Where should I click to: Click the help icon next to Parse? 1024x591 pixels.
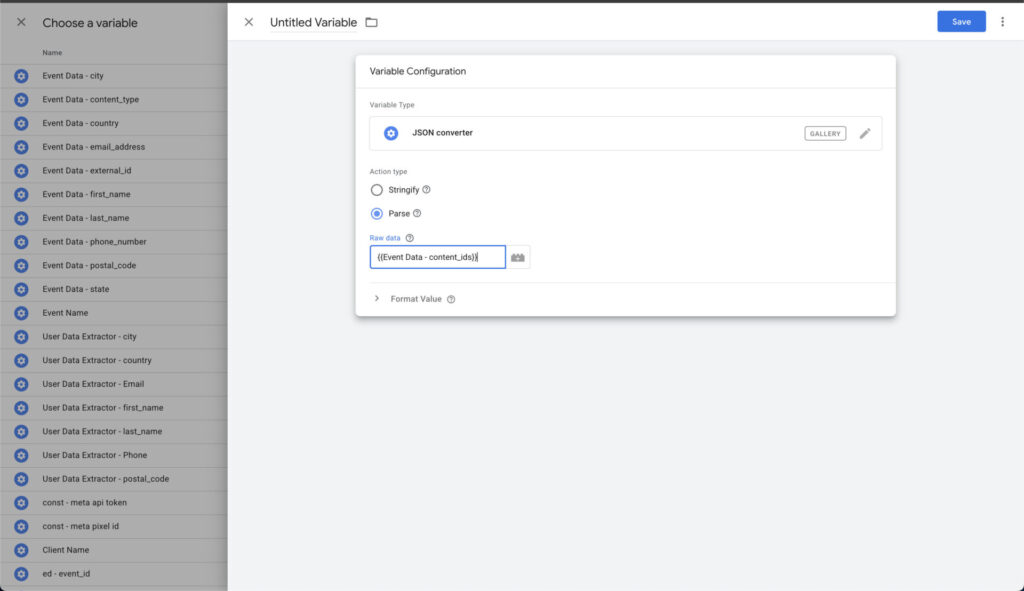point(417,213)
